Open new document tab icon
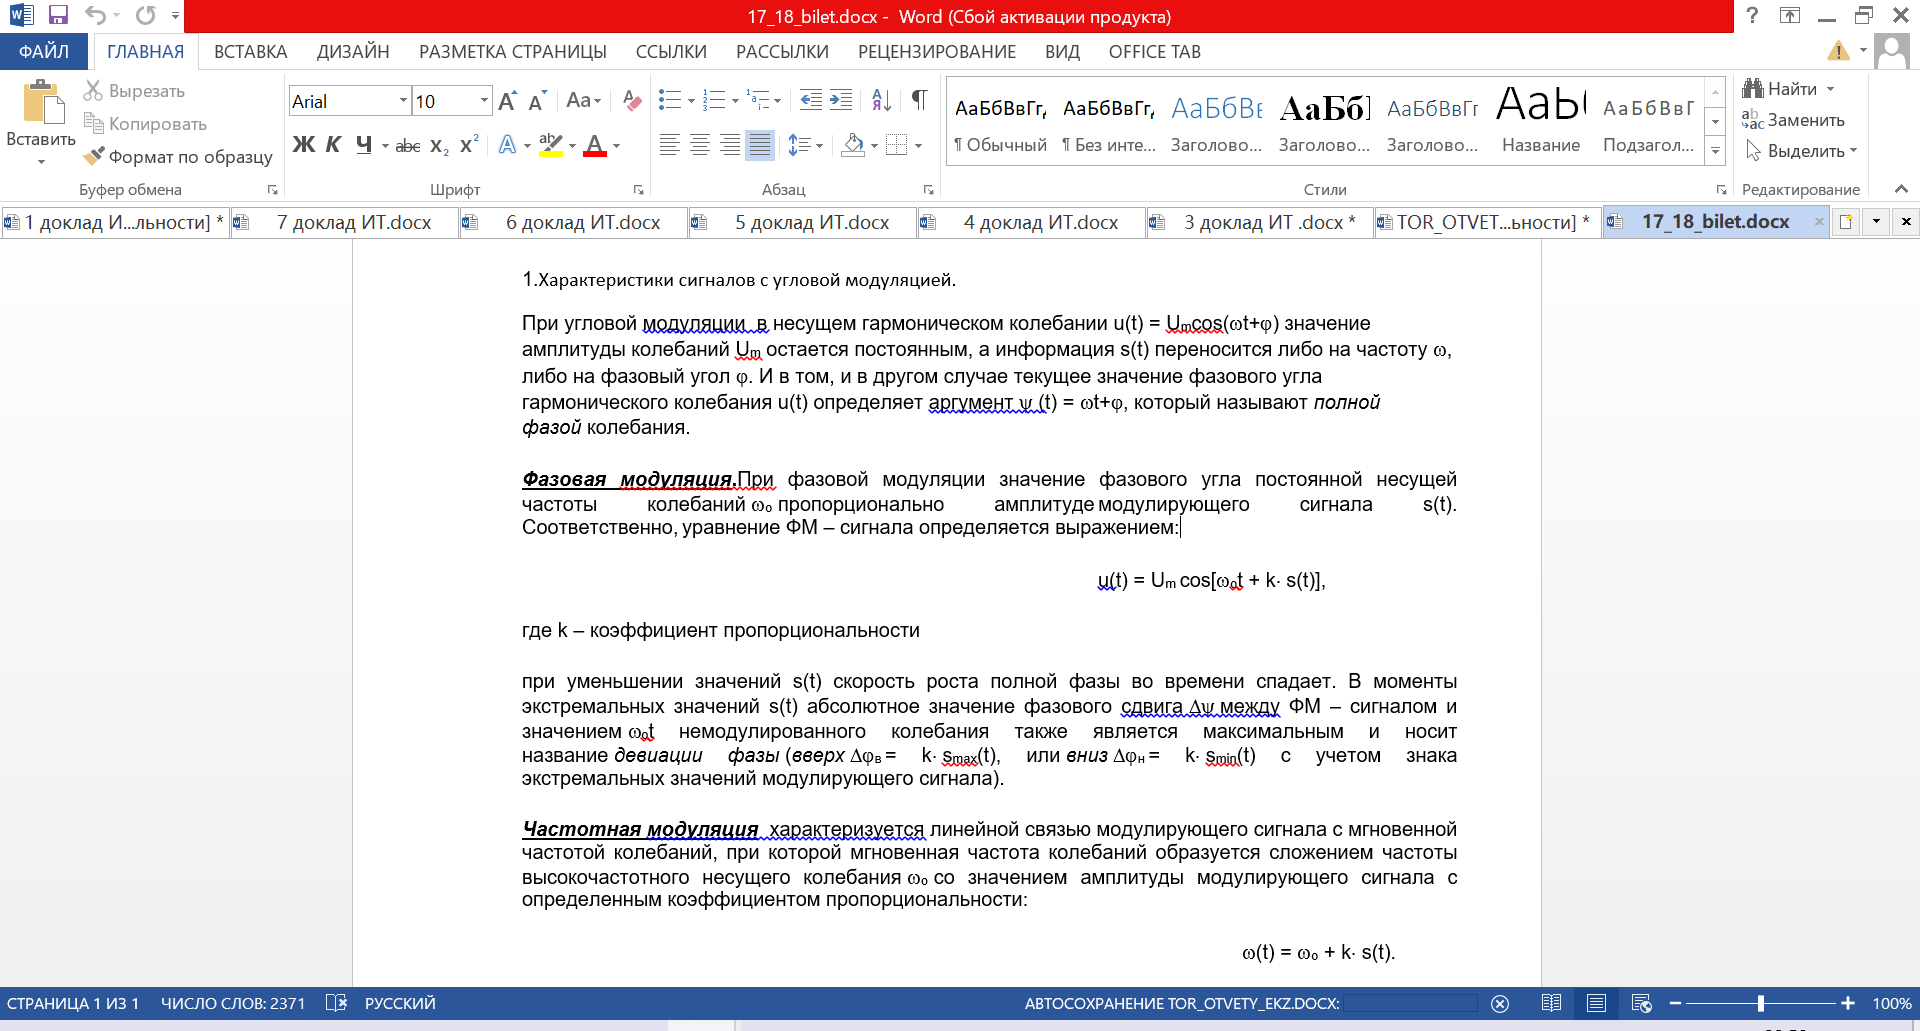 (1846, 222)
